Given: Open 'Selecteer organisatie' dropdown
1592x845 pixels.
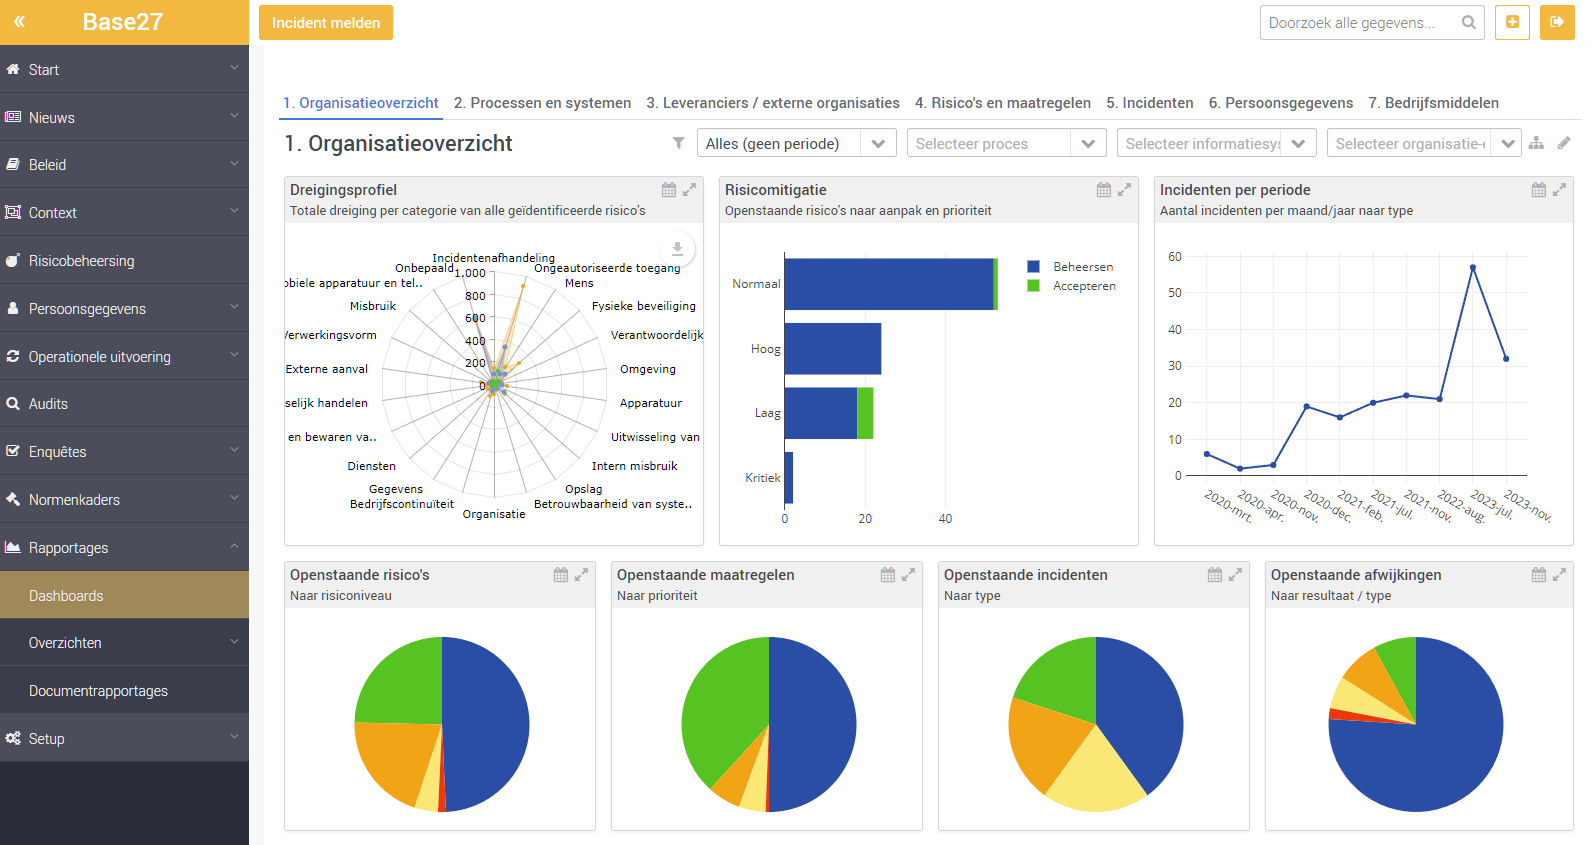Looking at the screenshot, I should click(1424, 143).
